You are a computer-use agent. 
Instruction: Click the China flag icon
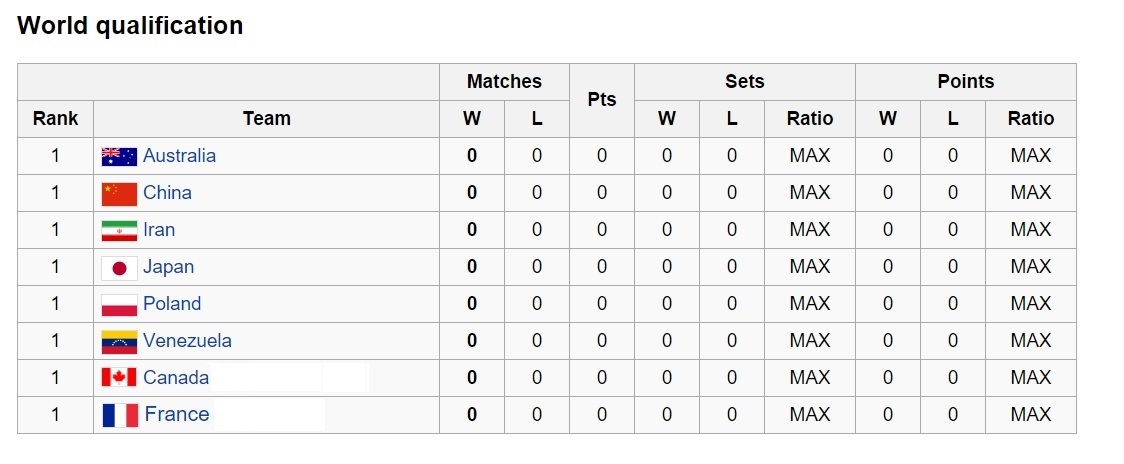119,193
